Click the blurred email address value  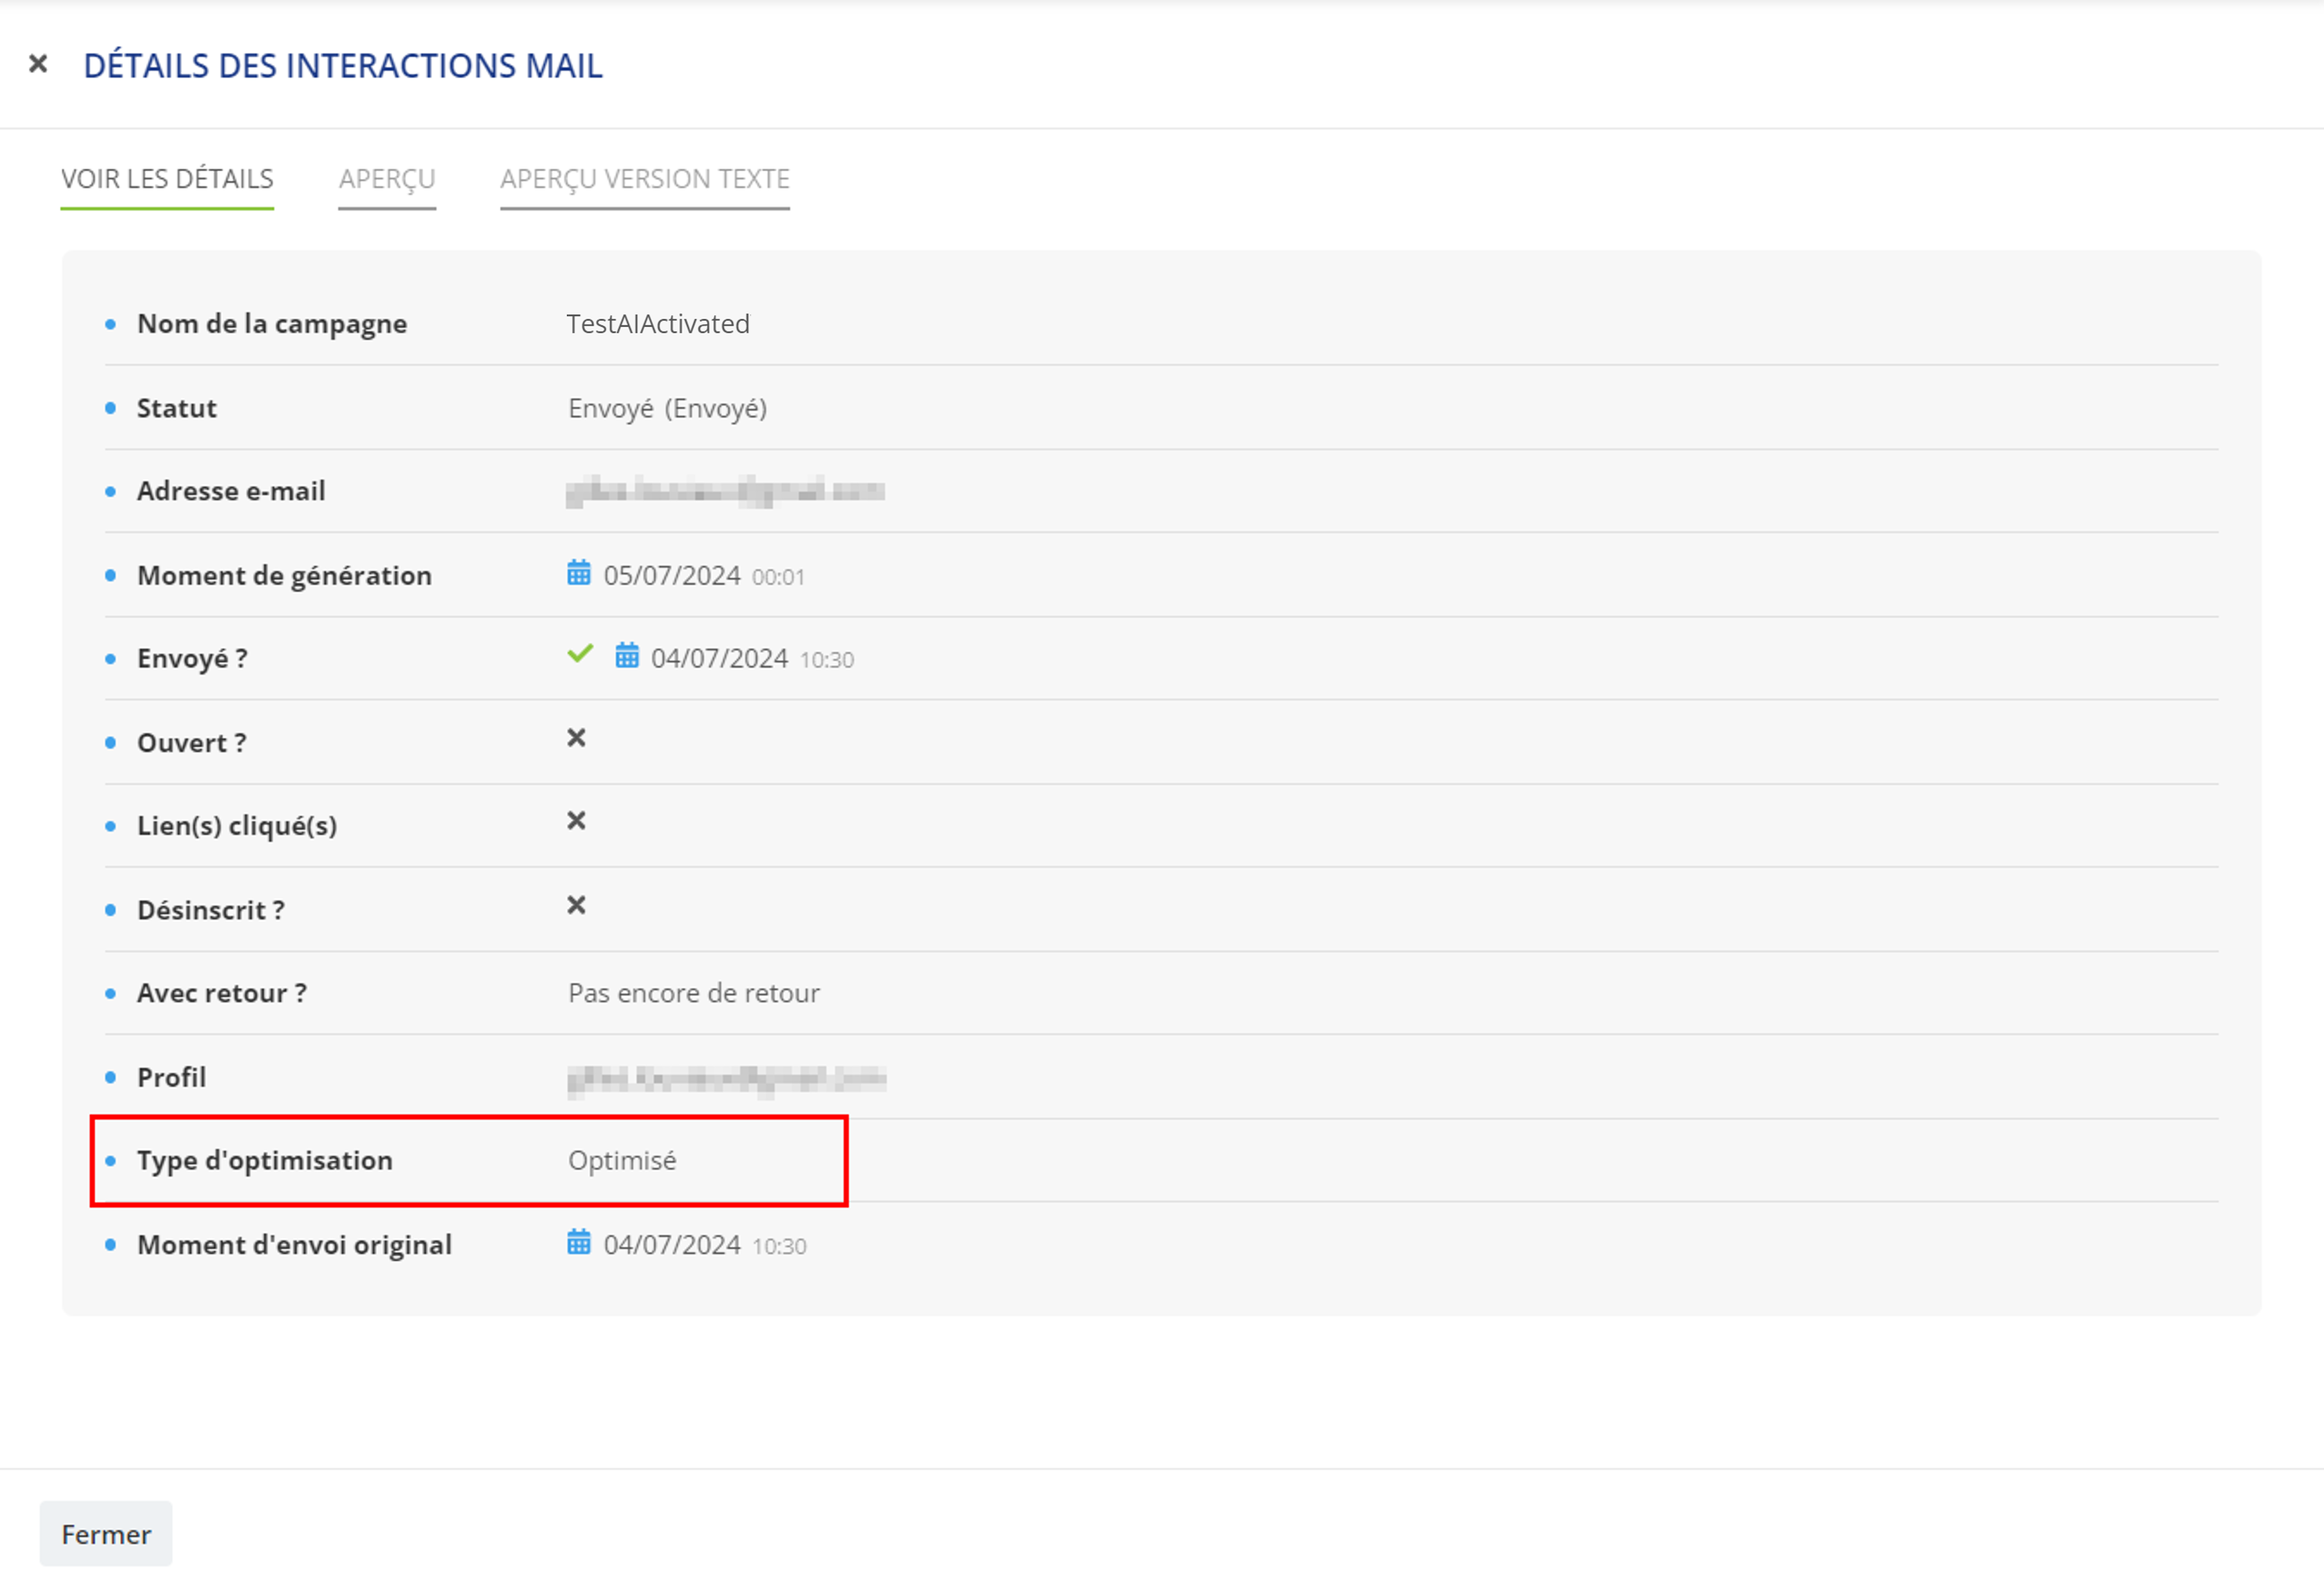click(725, 491)
